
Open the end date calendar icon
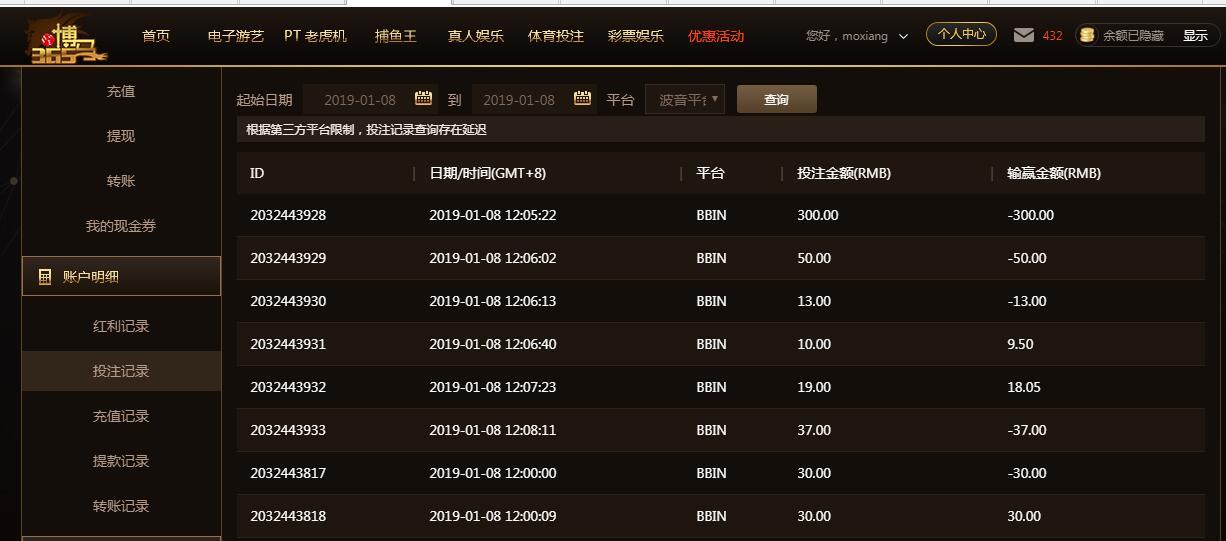pos(583,98)
